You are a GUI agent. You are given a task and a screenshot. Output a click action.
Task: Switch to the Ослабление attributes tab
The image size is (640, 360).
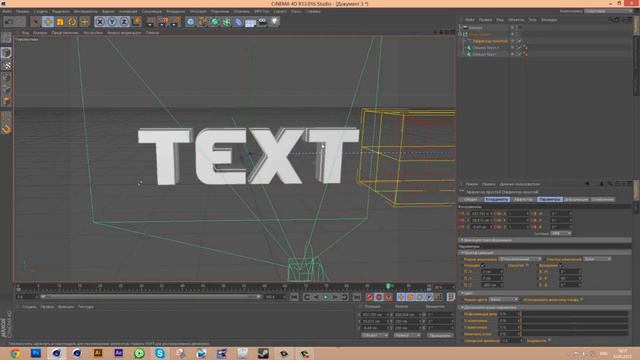(602, 199)
